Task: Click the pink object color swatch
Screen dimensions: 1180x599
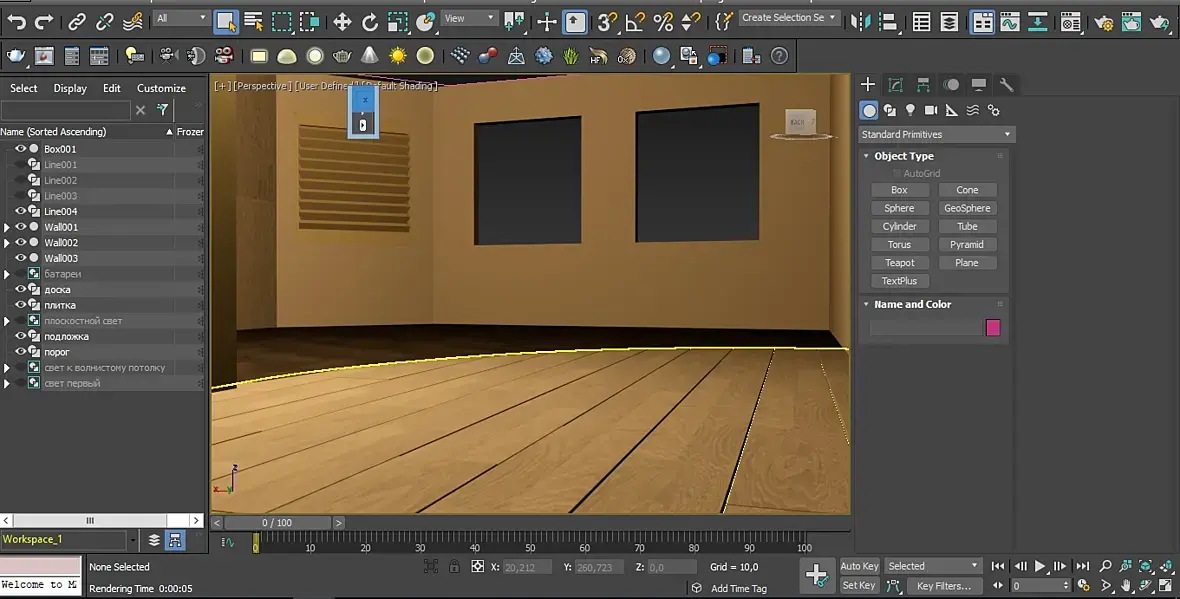Action: tap(993, 328)
